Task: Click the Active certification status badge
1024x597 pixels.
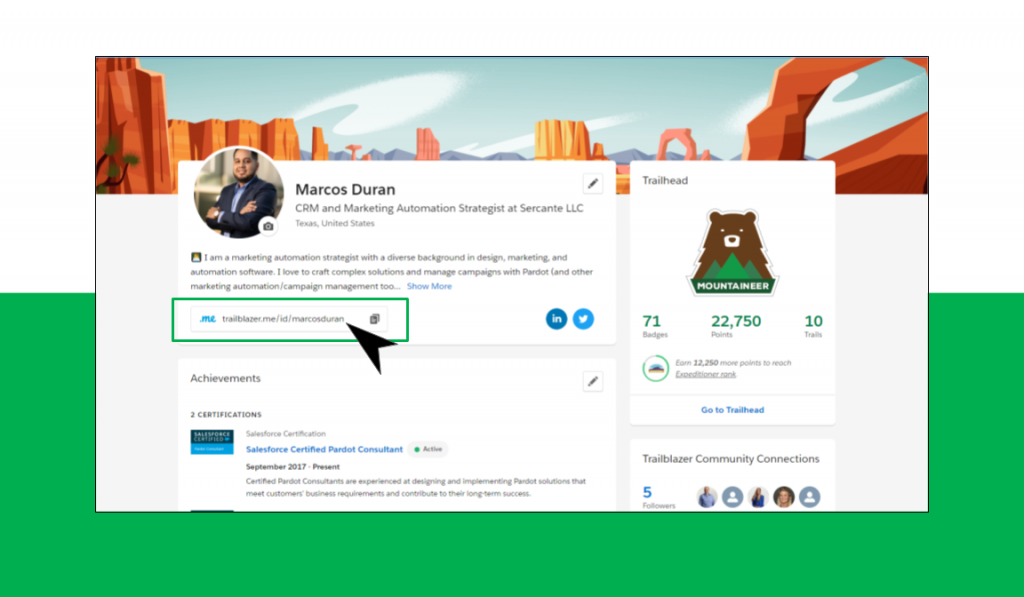Action: pos(428,449)
